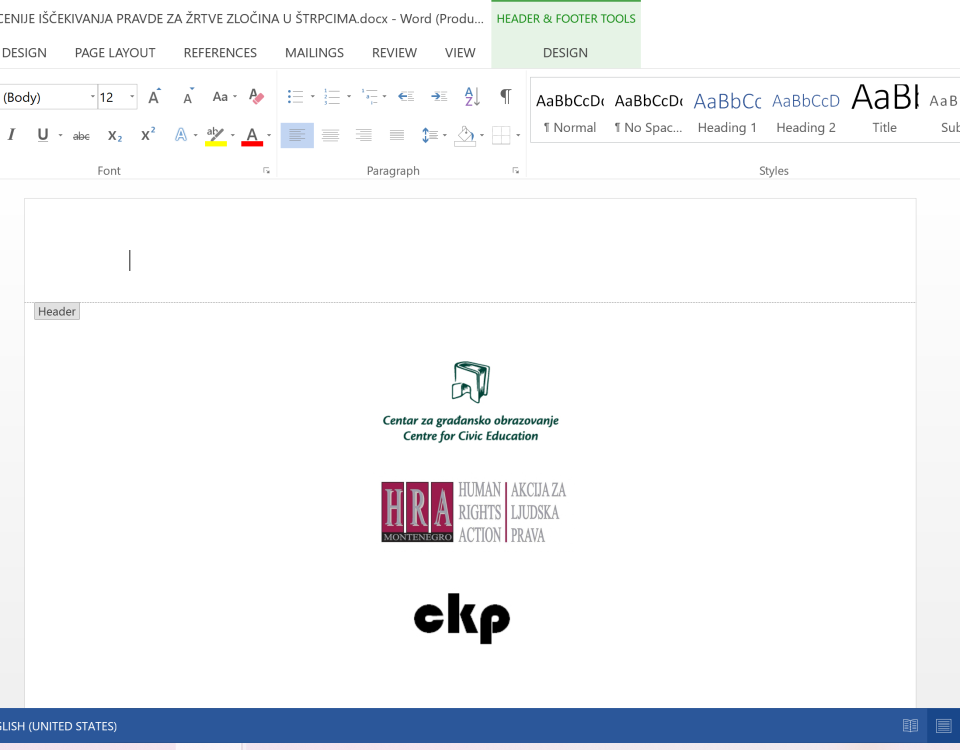Click the Shrink Font icon

click(x=189, y=96)
